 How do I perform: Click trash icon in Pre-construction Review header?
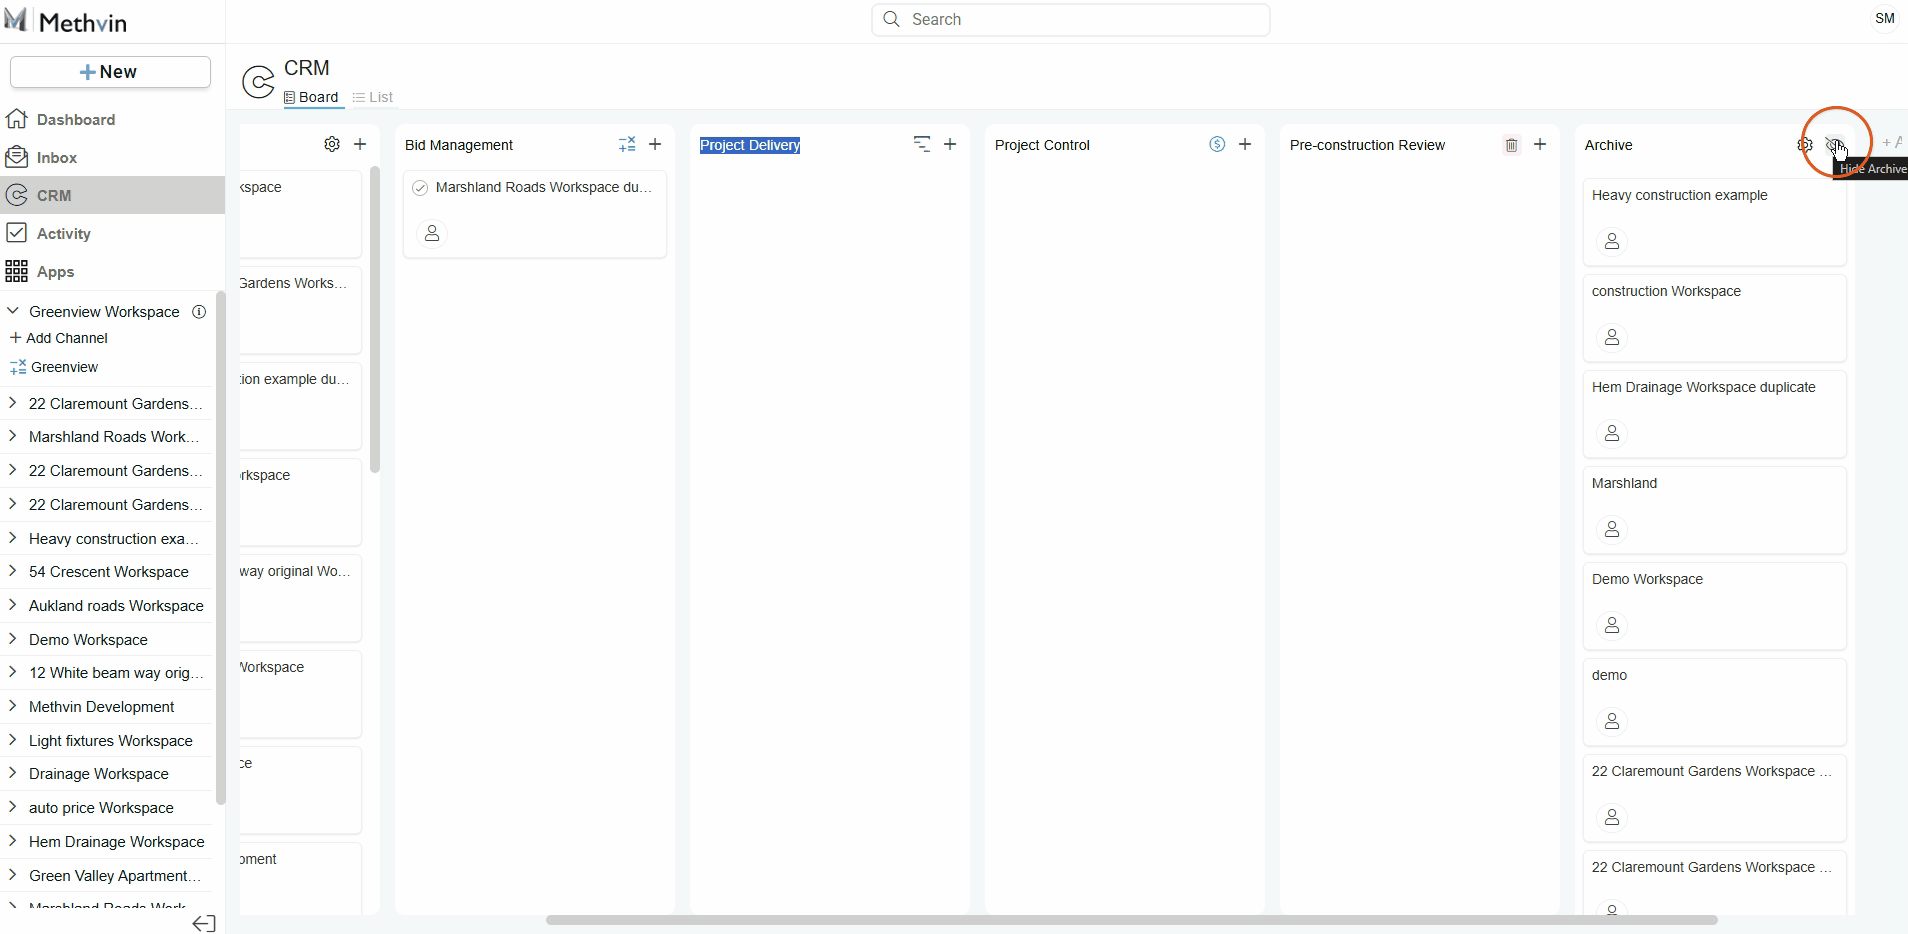[1511, 145]
